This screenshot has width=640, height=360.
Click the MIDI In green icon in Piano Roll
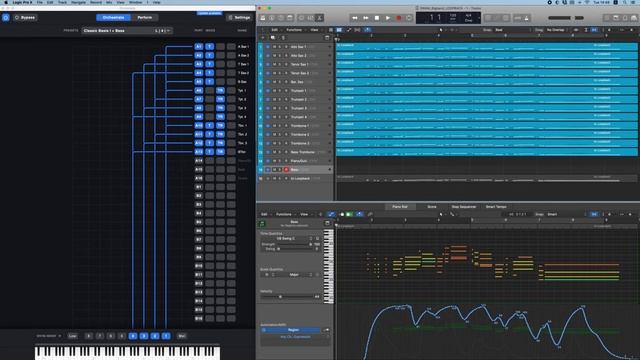(349, 214)
